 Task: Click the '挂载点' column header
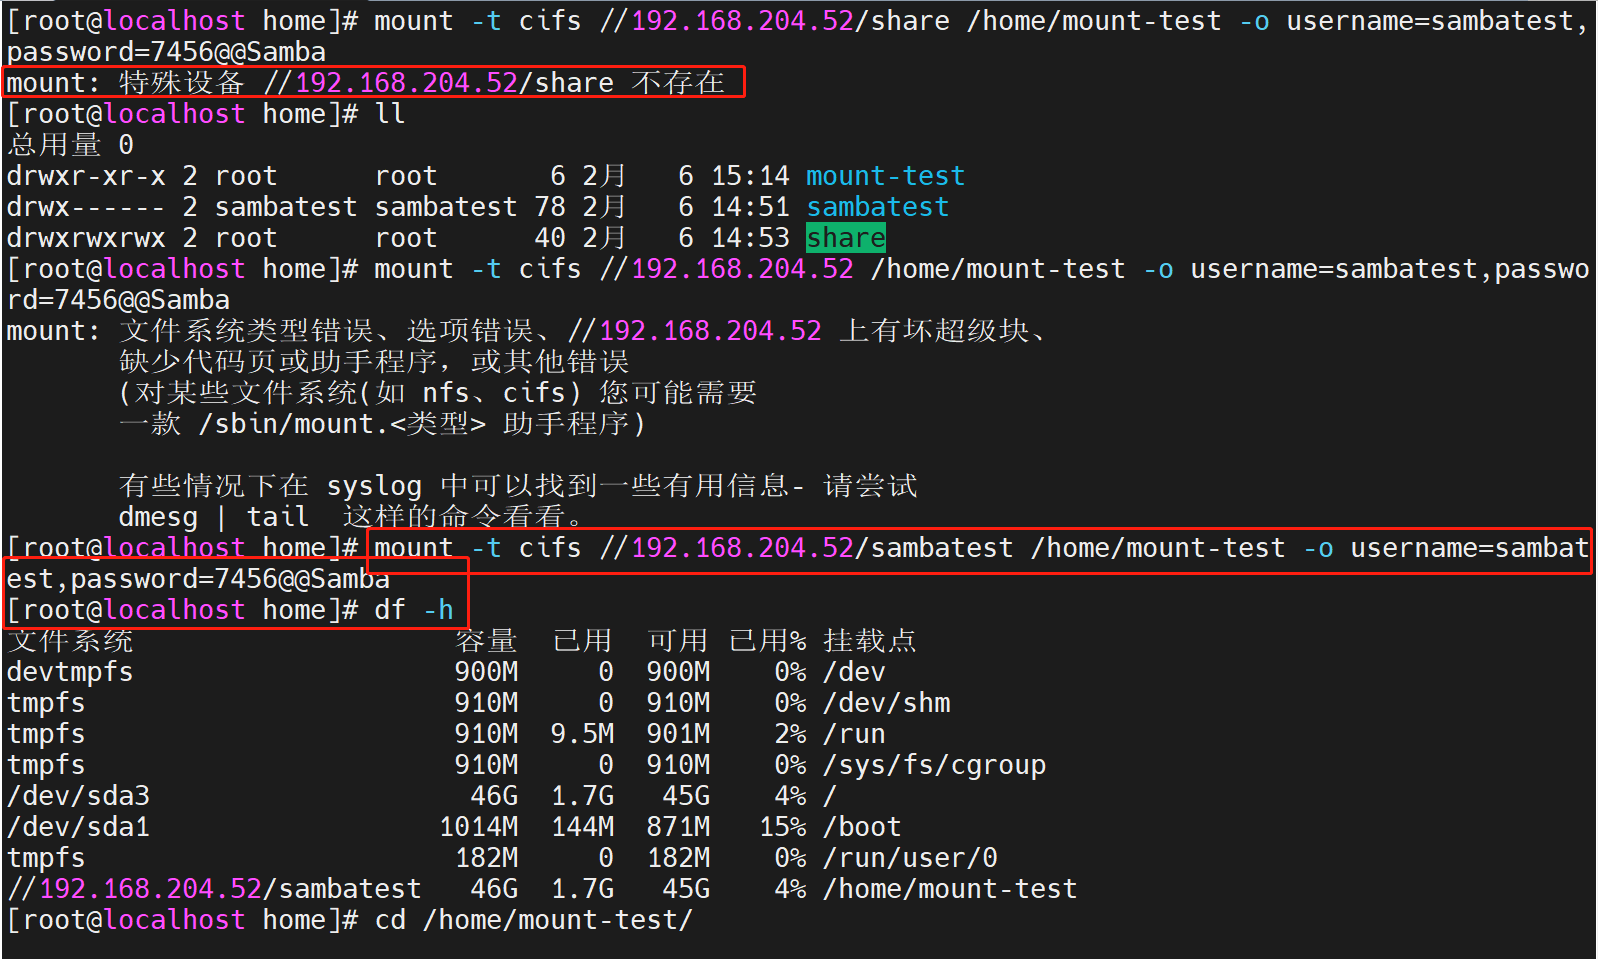pyautogui.click(x=870, y=641)
